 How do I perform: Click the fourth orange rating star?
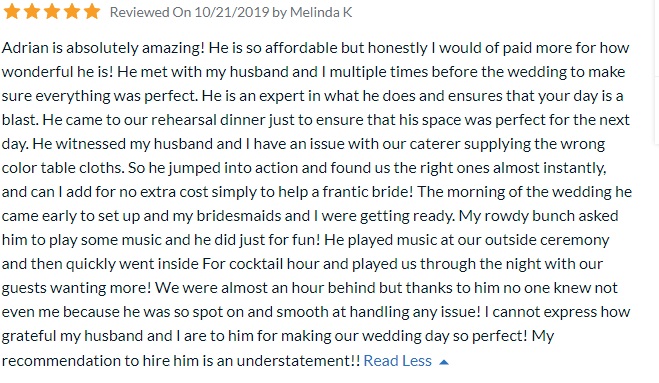pos(72,12)
